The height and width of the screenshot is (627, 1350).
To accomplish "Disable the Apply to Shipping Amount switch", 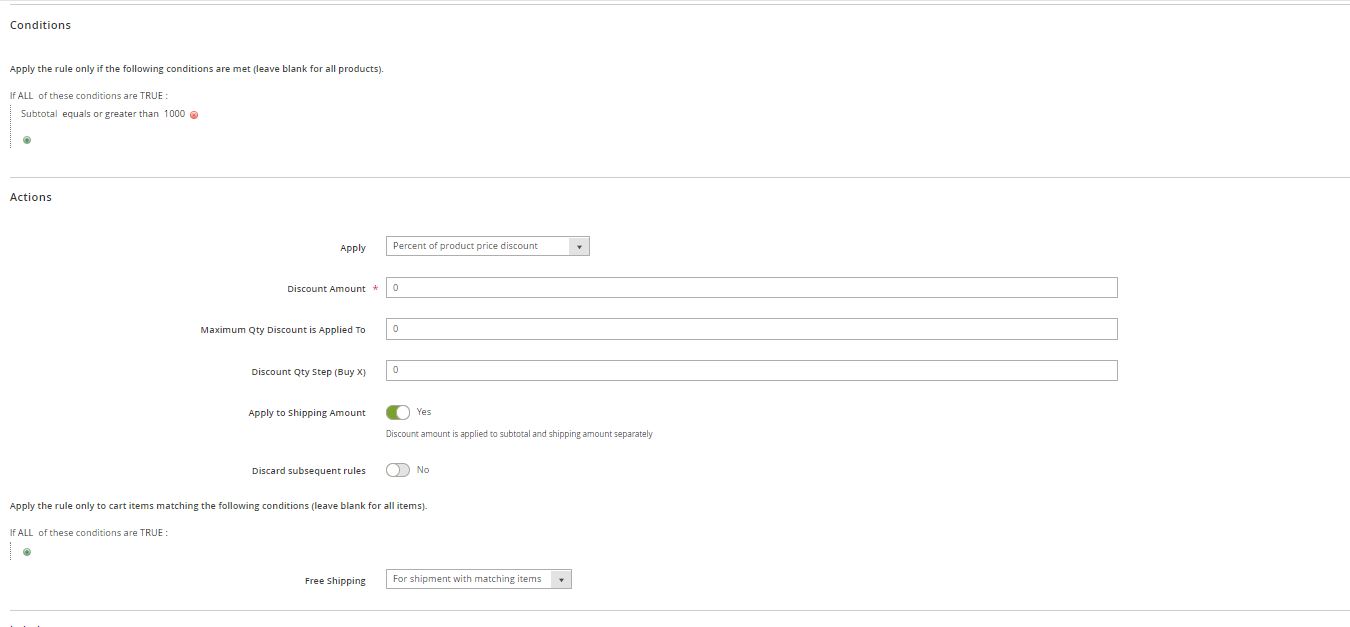I will [399, 412].
